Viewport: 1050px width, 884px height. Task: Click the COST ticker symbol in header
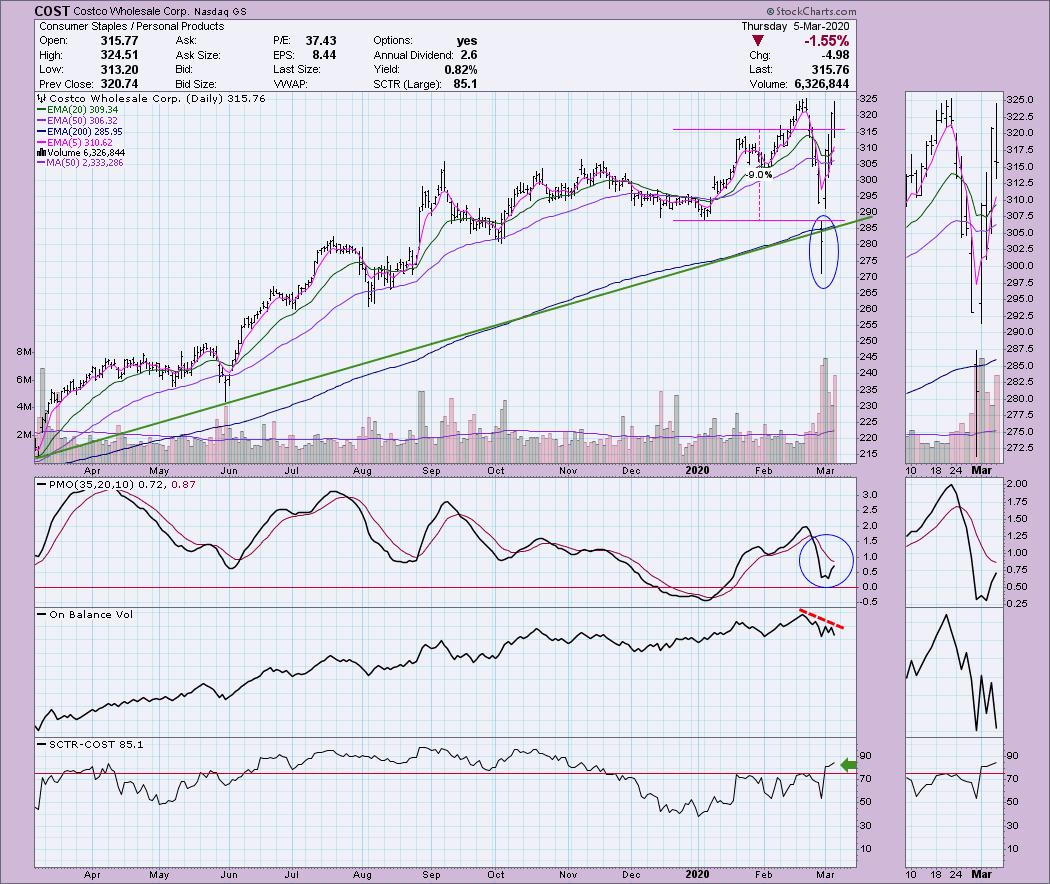point(52,11)
